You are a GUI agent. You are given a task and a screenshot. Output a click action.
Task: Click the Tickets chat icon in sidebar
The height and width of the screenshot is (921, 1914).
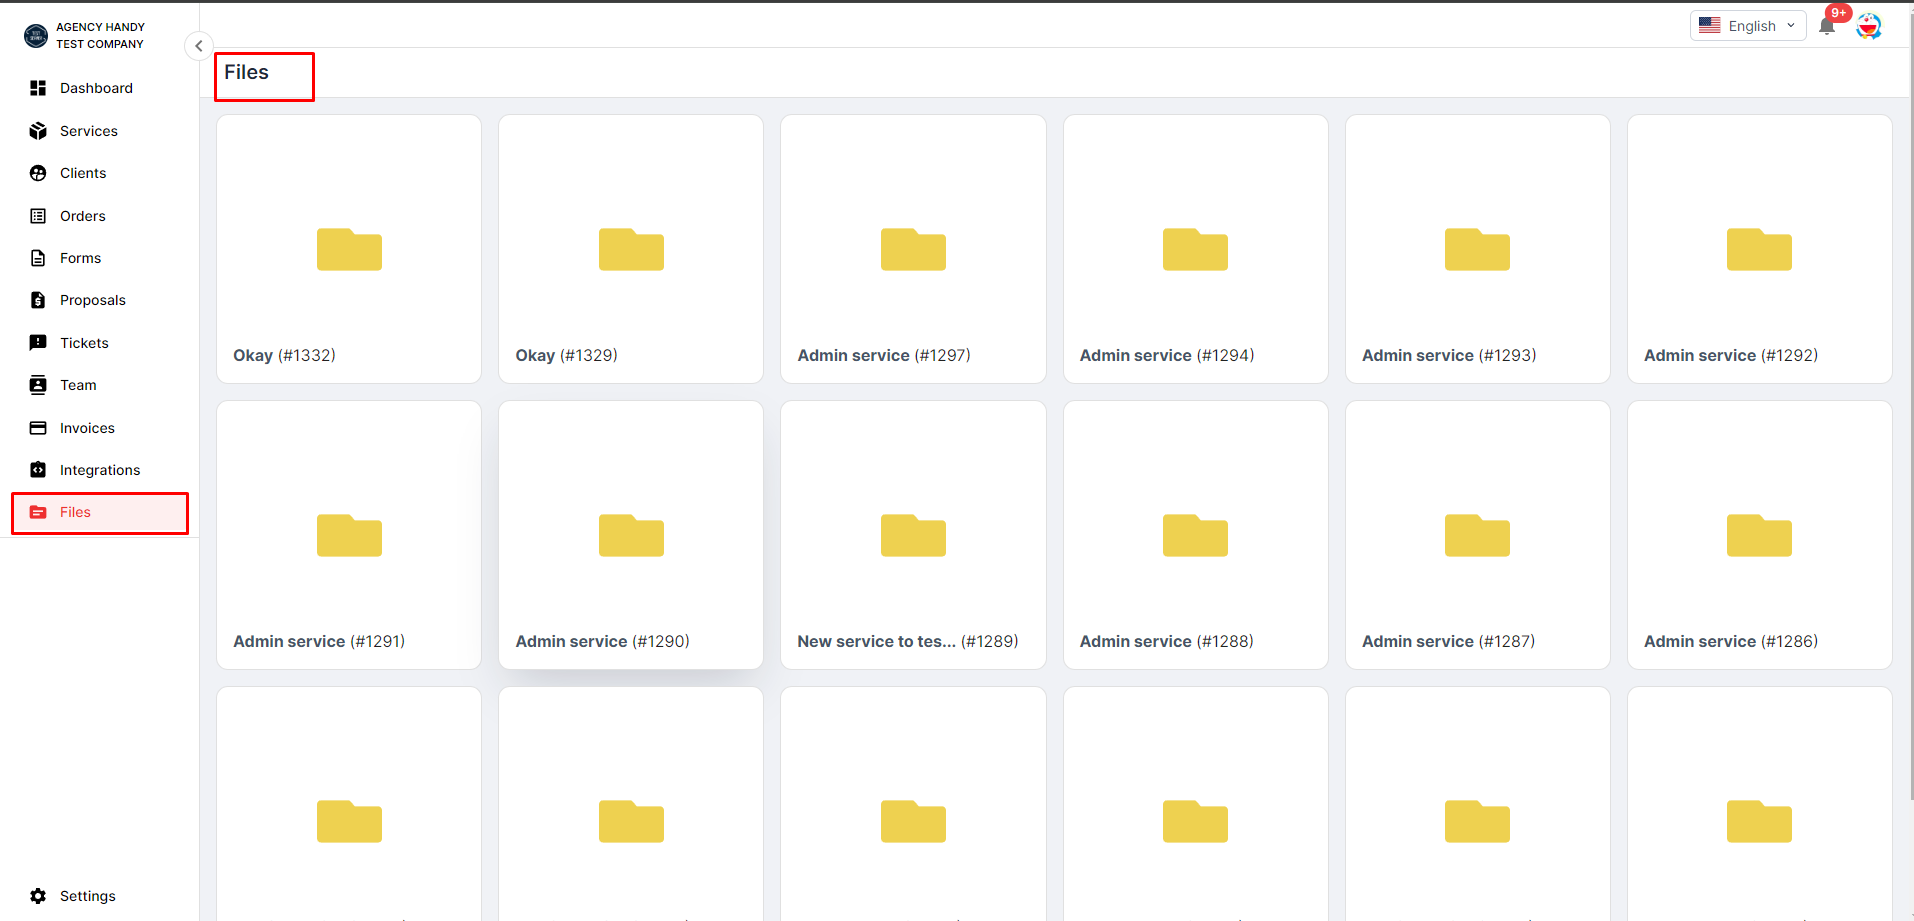[x=38, y=343]
